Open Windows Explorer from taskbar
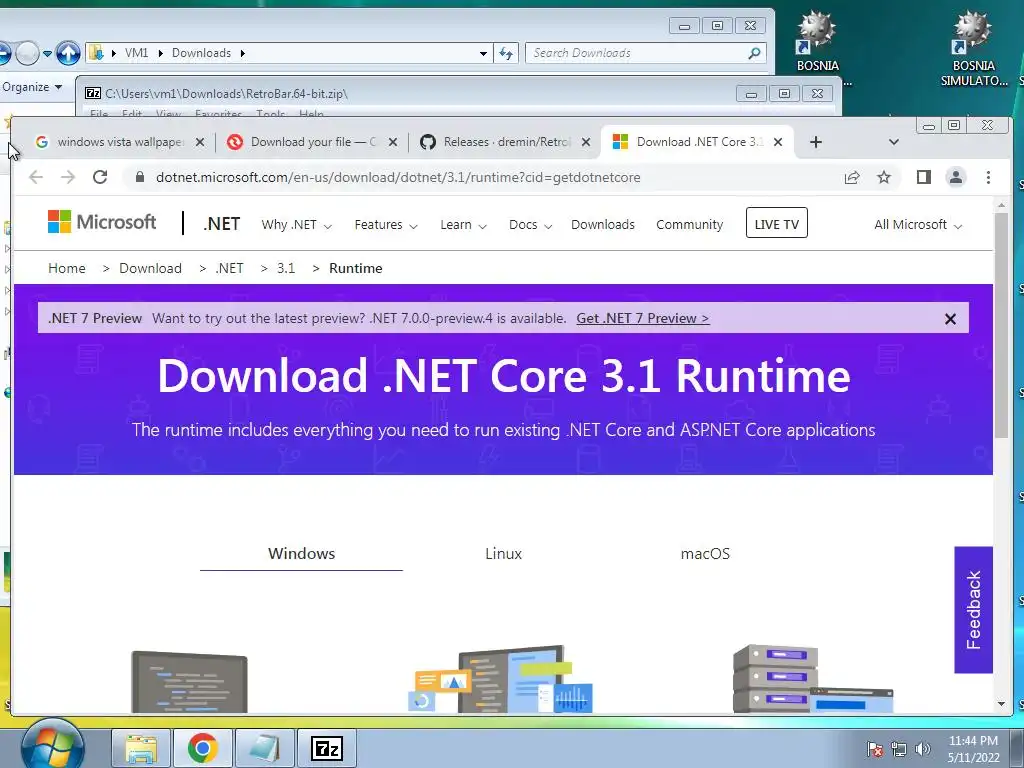This screenshot has height=768, width=1024. coord(141,748)
